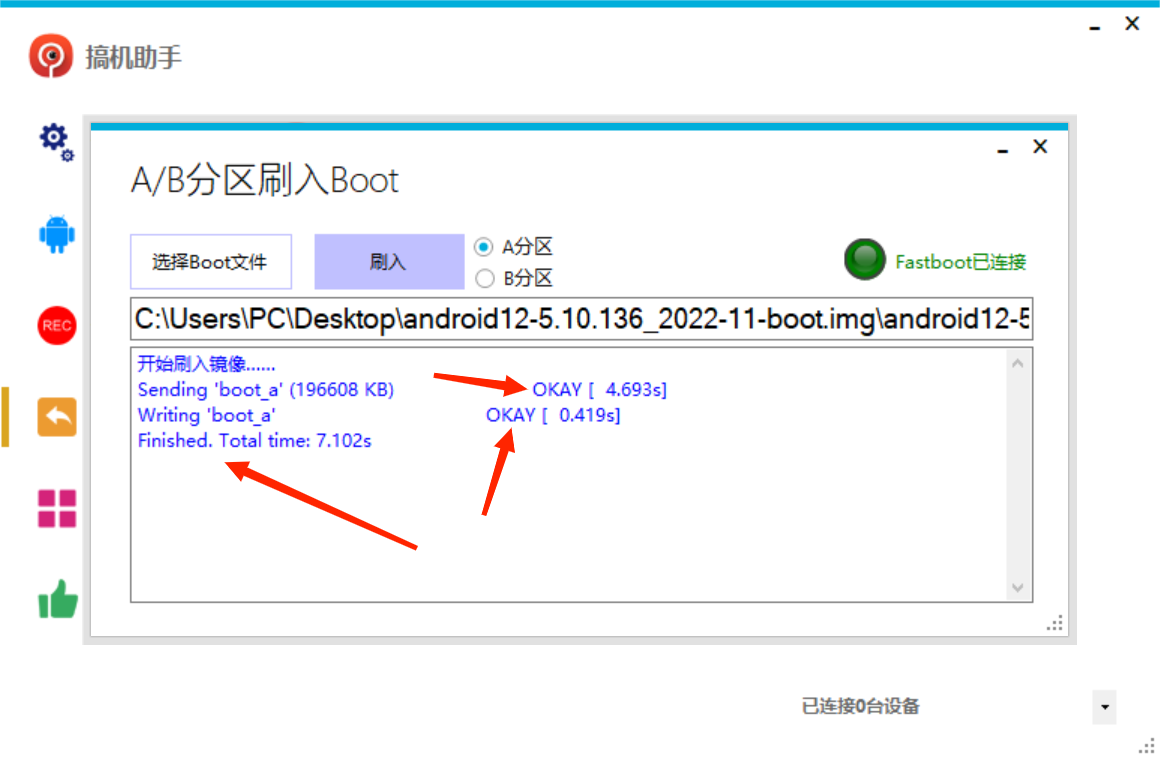Open the pink four-square grid icon

[x=56, y=508]
